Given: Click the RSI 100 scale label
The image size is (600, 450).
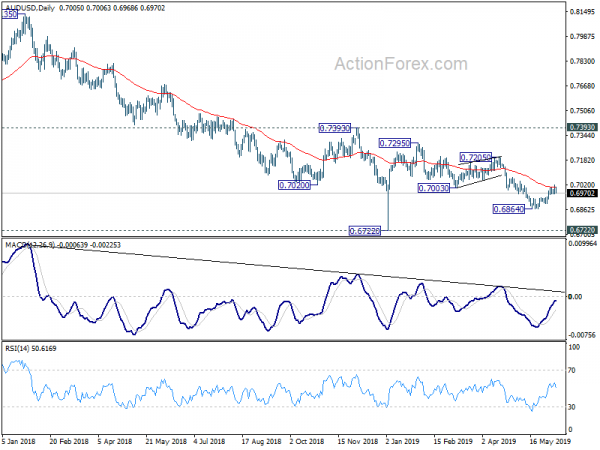Looking at the screenshot, I should [574, 347].
